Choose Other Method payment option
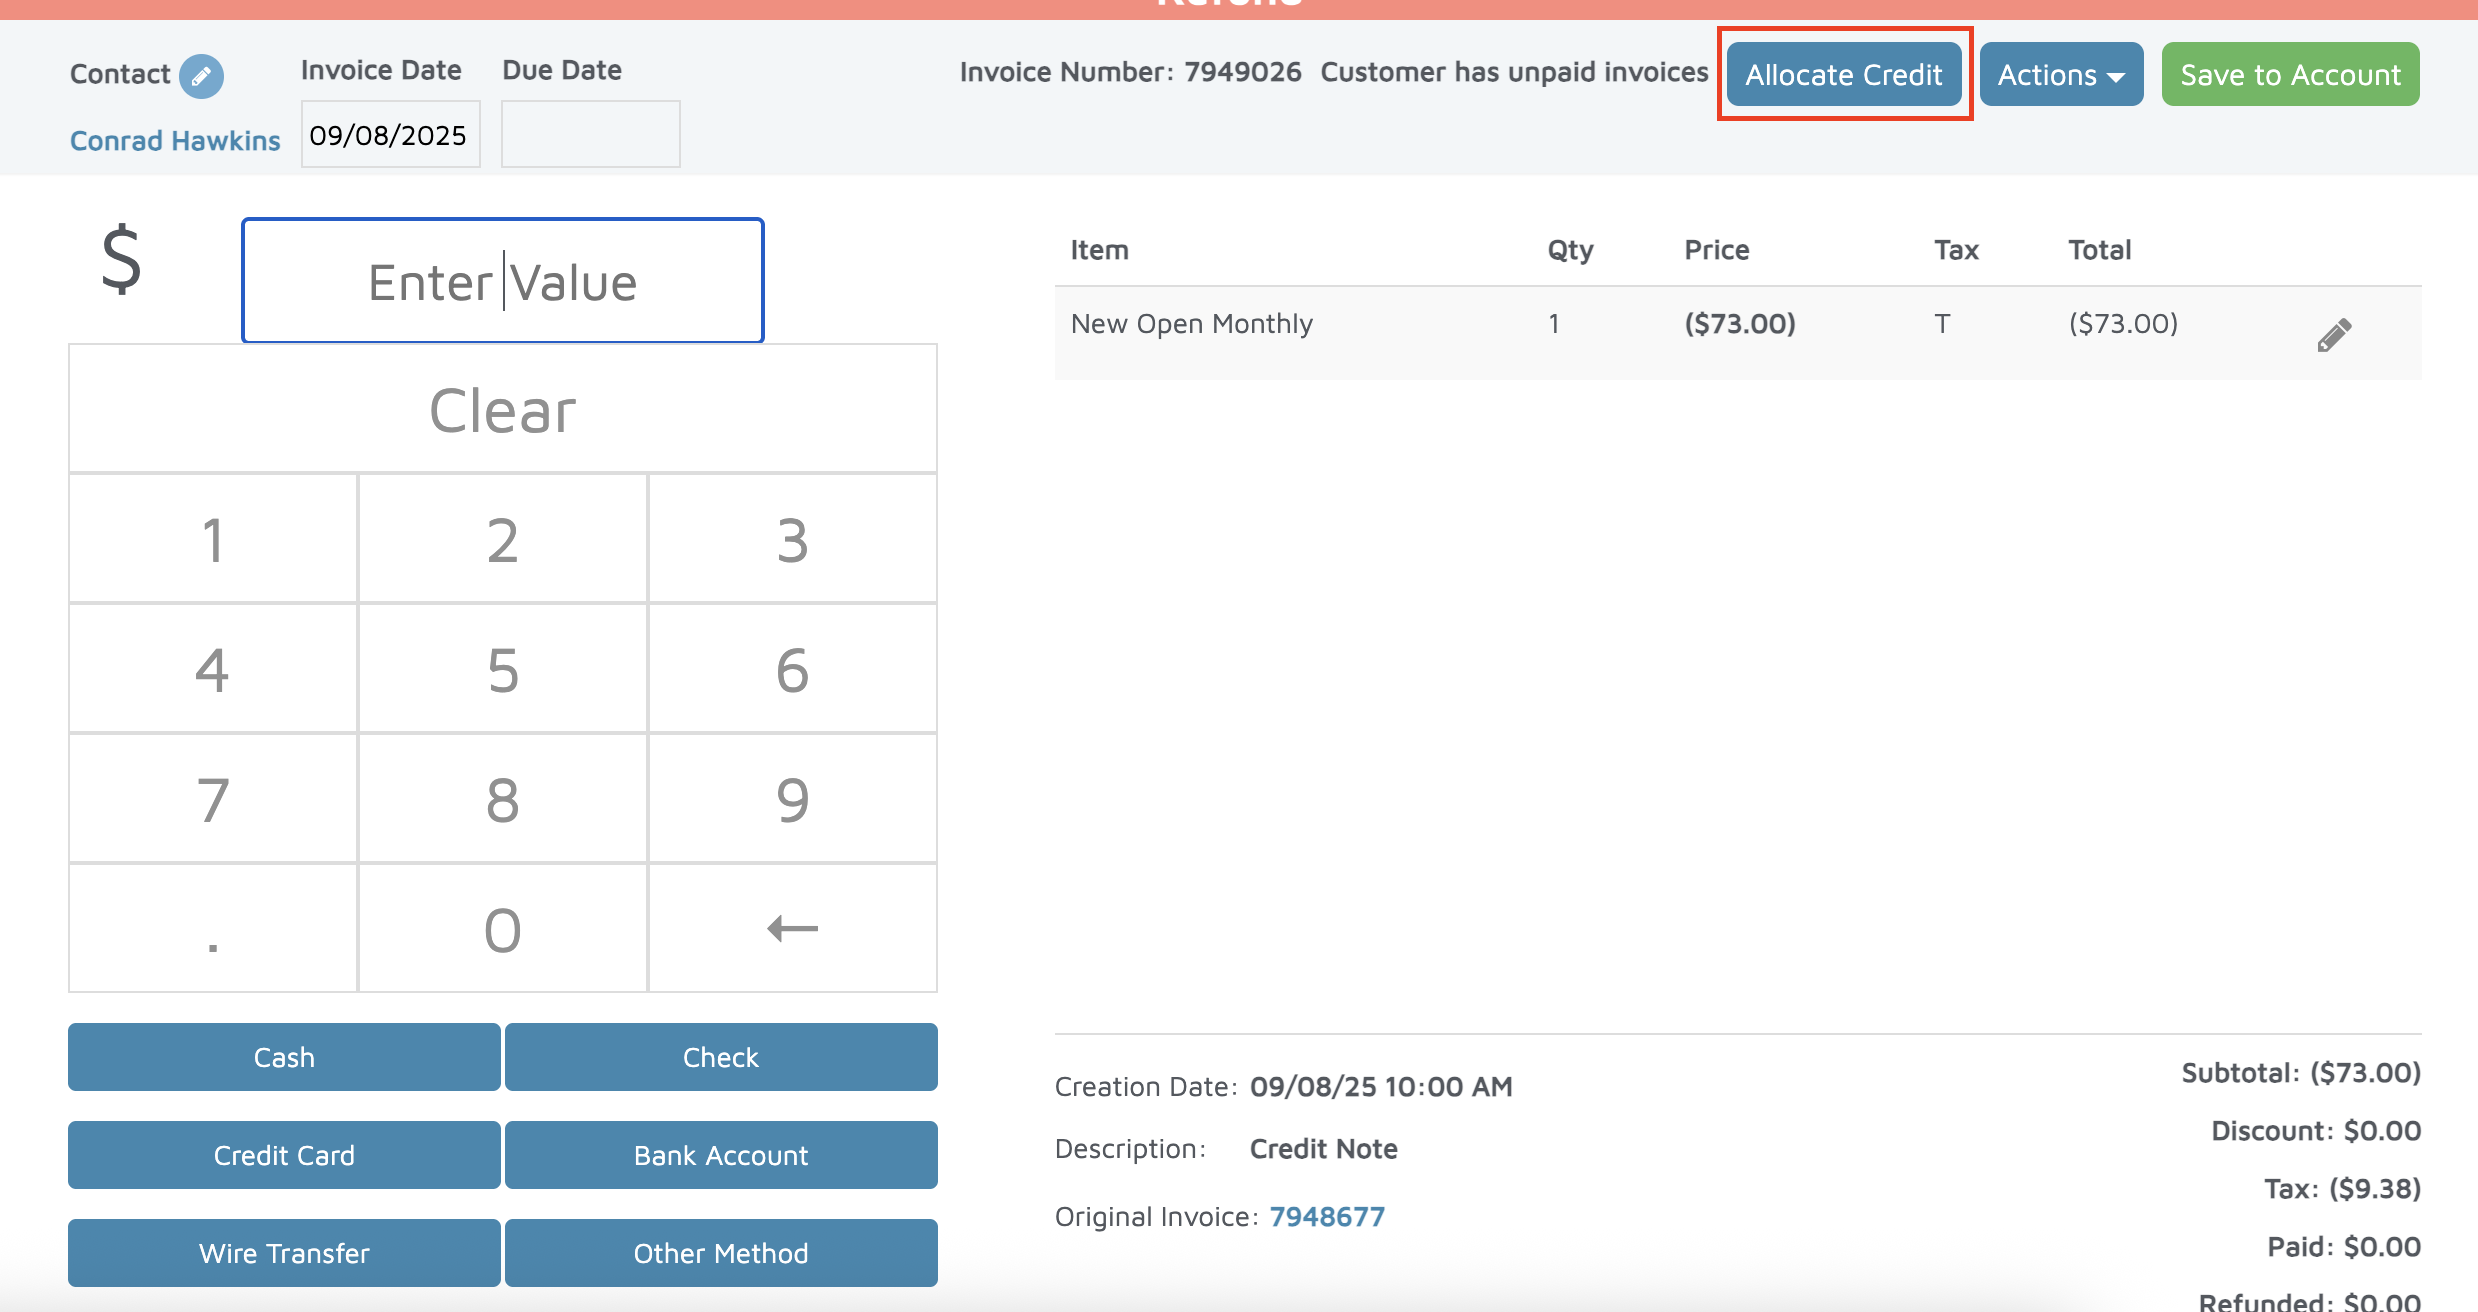This screenshot has height=1312, width=2478. pos(720,1253)
